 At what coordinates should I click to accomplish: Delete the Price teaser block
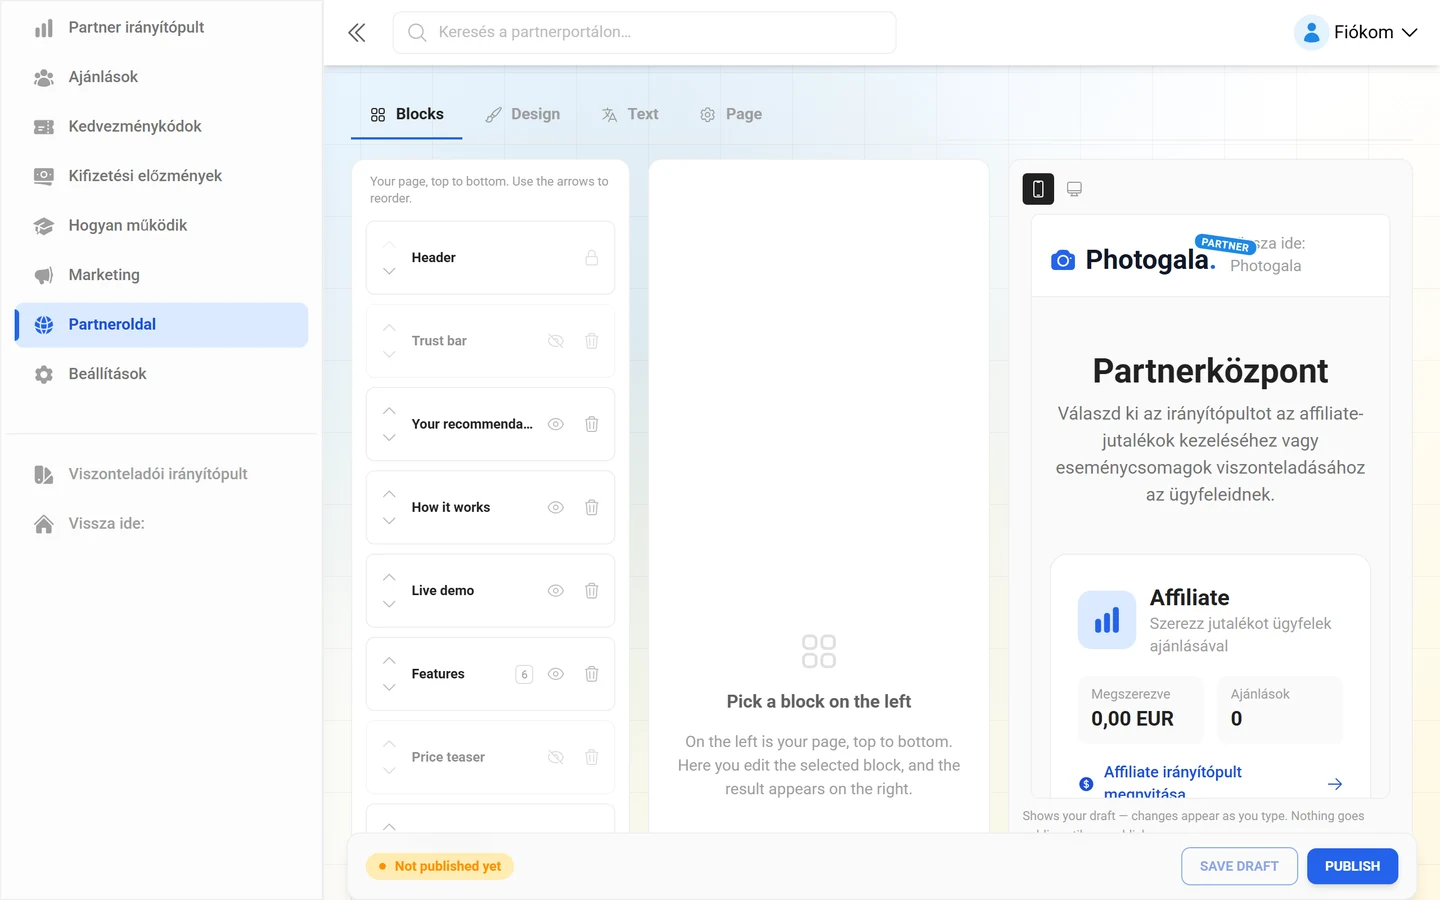click(592, 757)
